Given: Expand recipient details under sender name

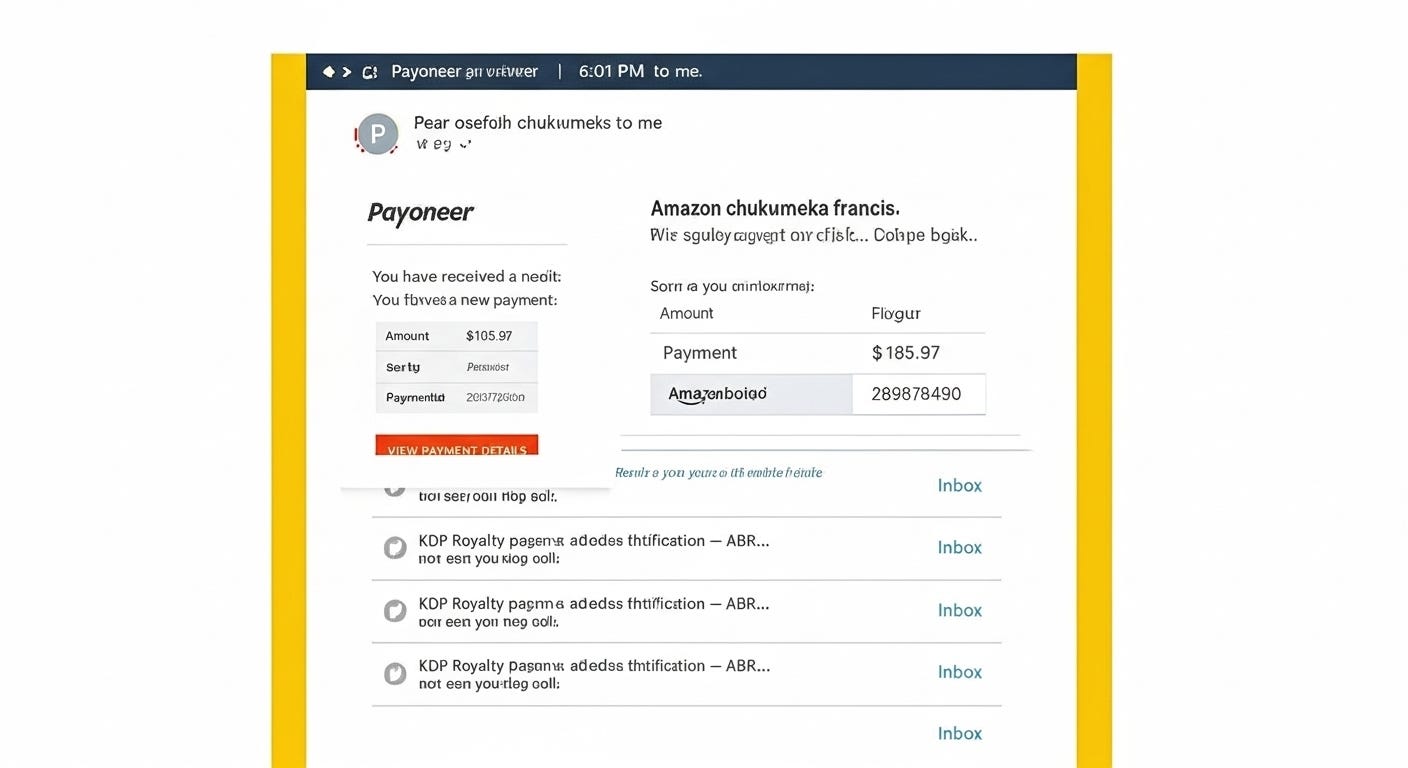Looking at the screenshot, I should tap(443, 144).
